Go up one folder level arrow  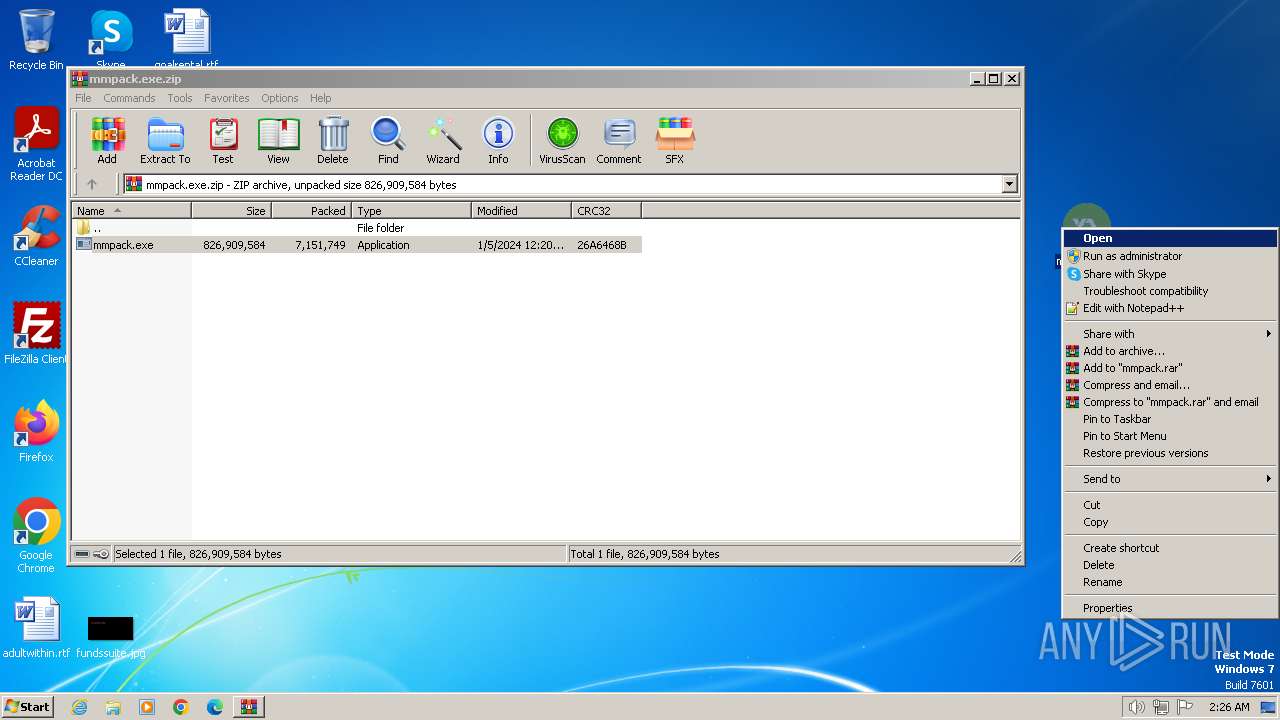pyautogui.click(x=92, y=184)
